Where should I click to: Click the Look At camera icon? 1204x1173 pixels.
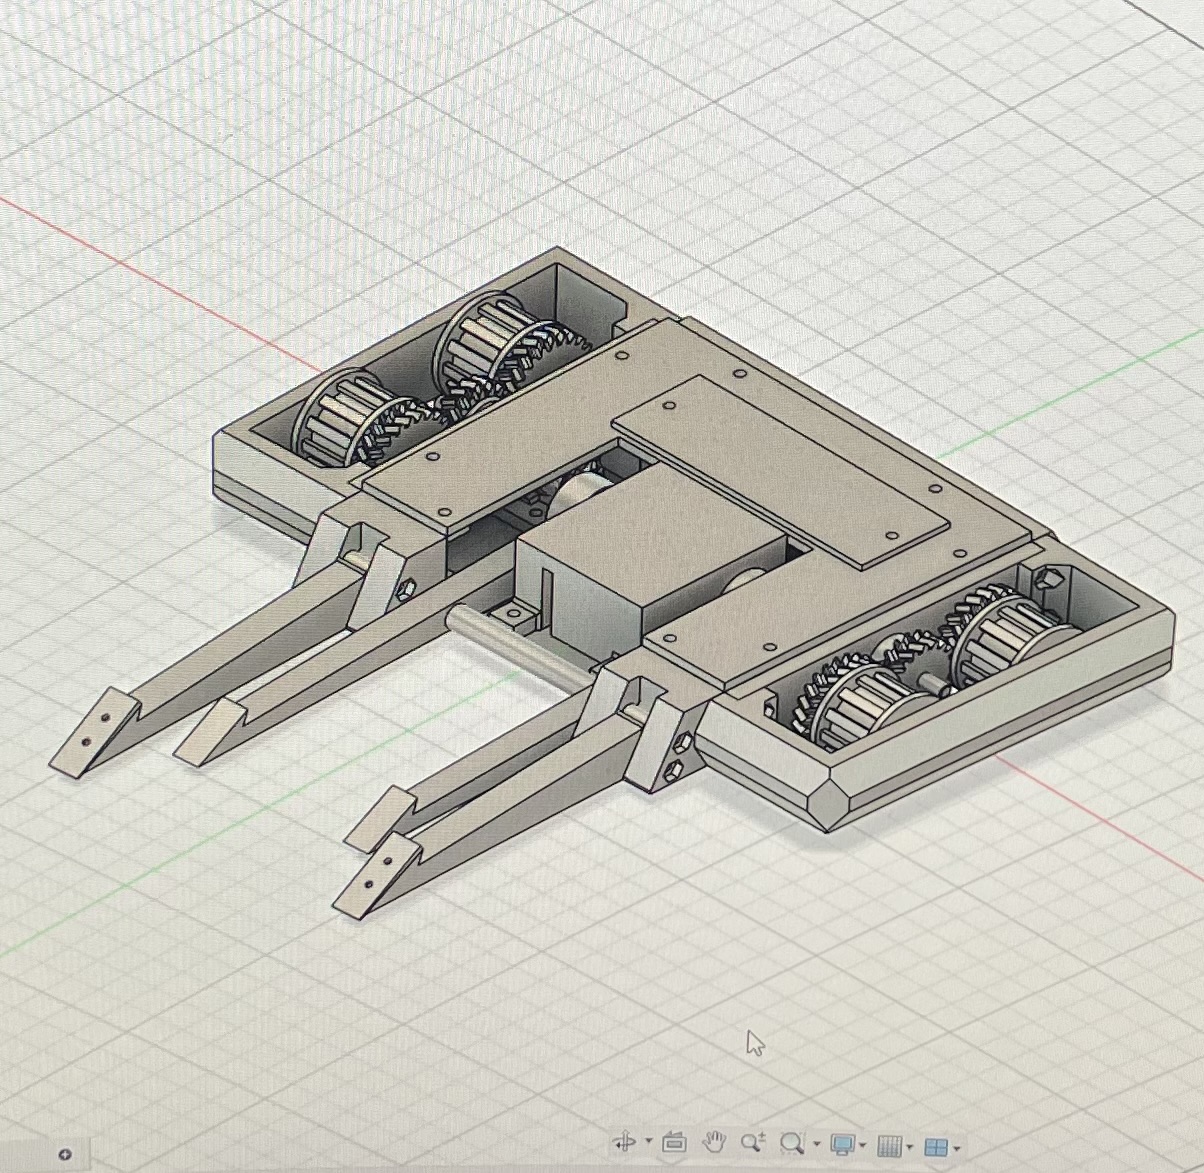pos(674,1142)
